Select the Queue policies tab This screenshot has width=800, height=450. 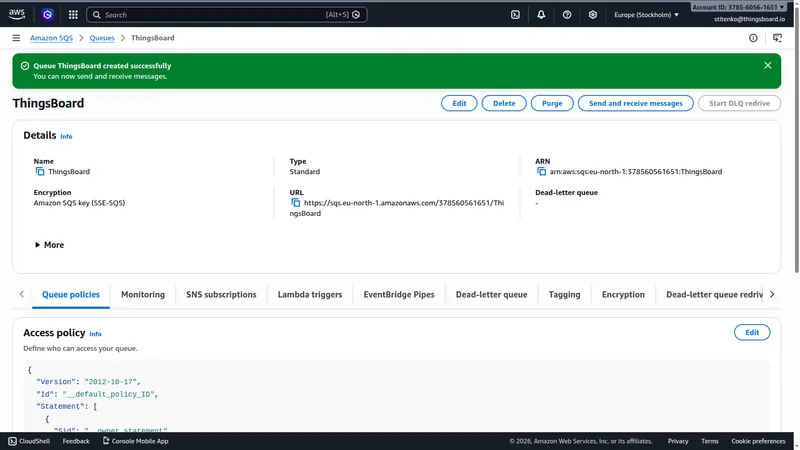(71, 294)
